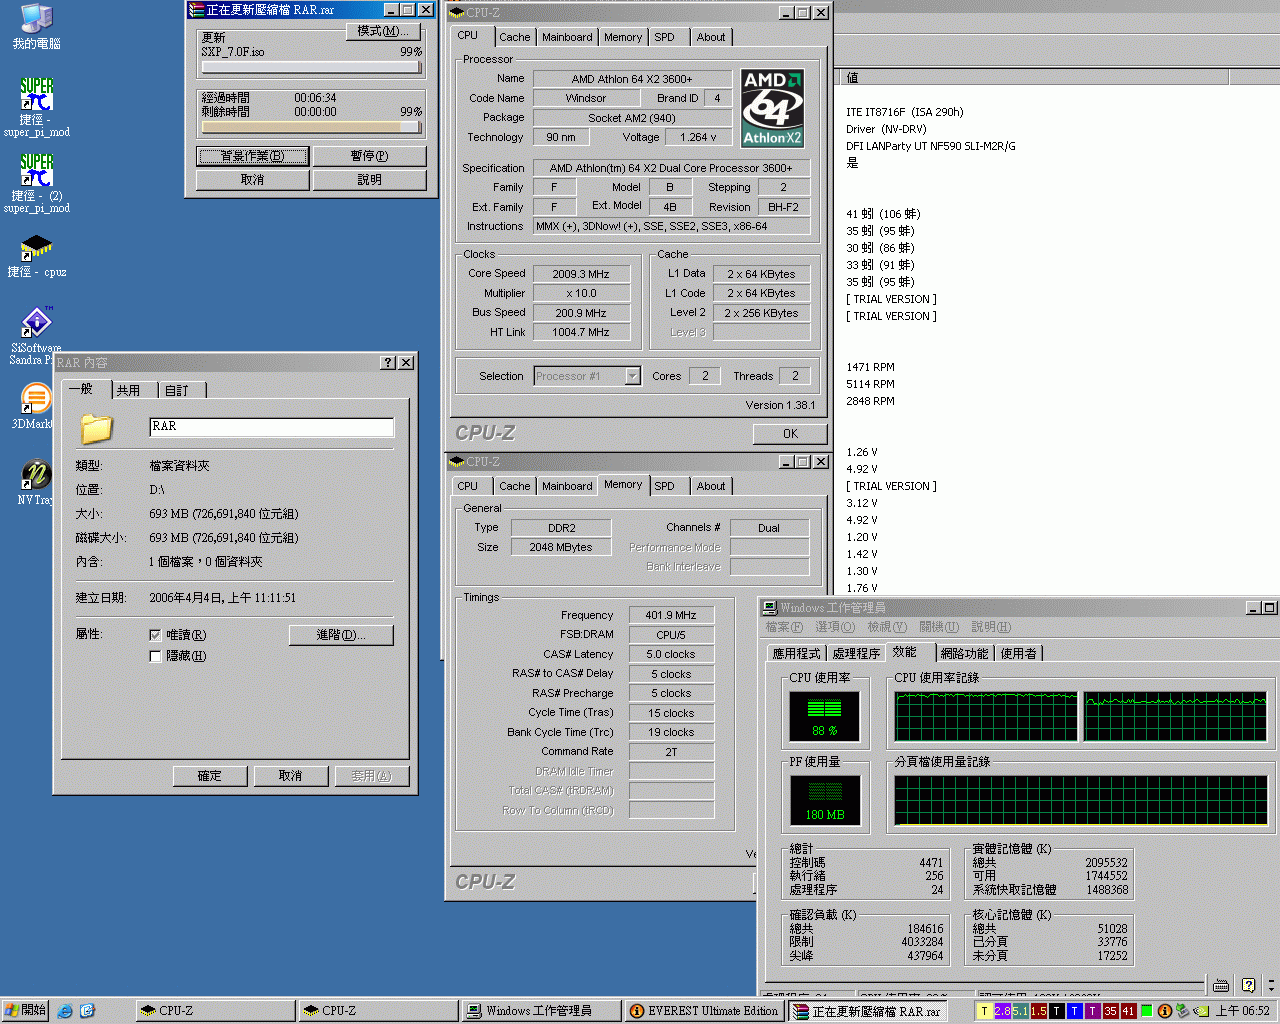Switch to CPU tab in lower CPU-Z
Viewport: 1280px width, 1024px height.
click(x=468, y=486)
